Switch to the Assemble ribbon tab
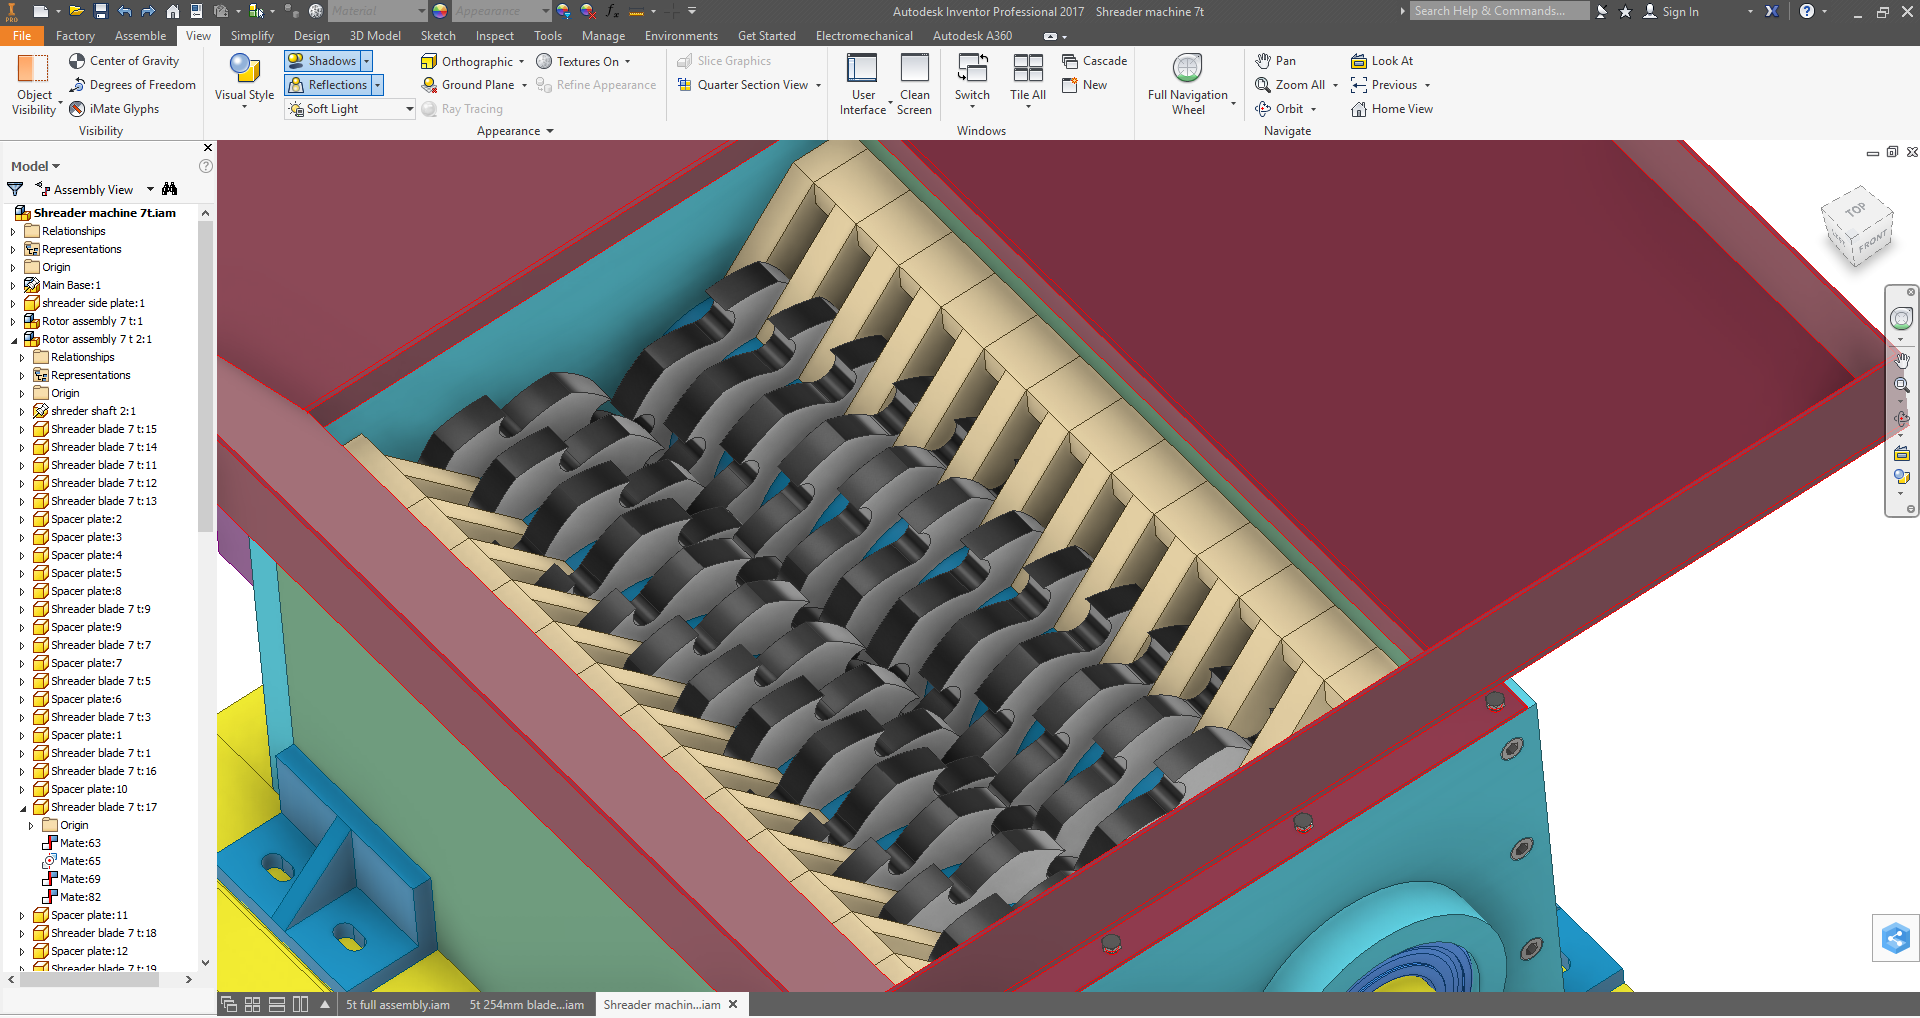The image size is (1920, 1018). (140, 36)
